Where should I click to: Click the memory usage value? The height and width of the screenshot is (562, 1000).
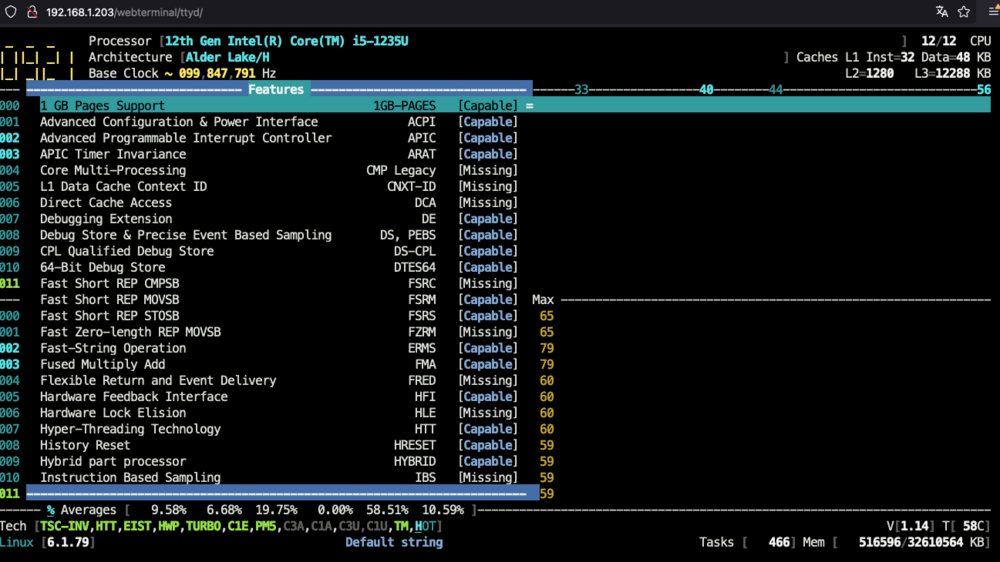click(x=911, y=542)
